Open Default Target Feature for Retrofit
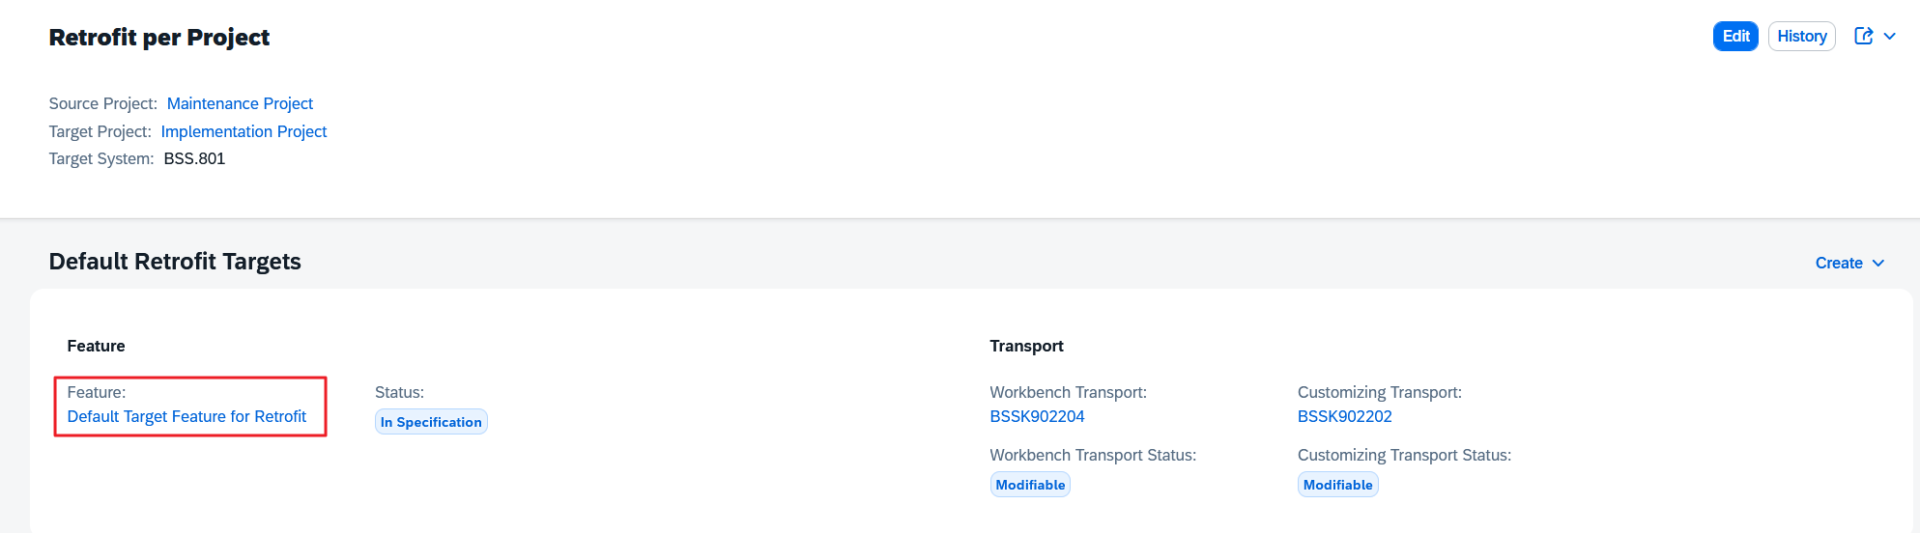 186,416
